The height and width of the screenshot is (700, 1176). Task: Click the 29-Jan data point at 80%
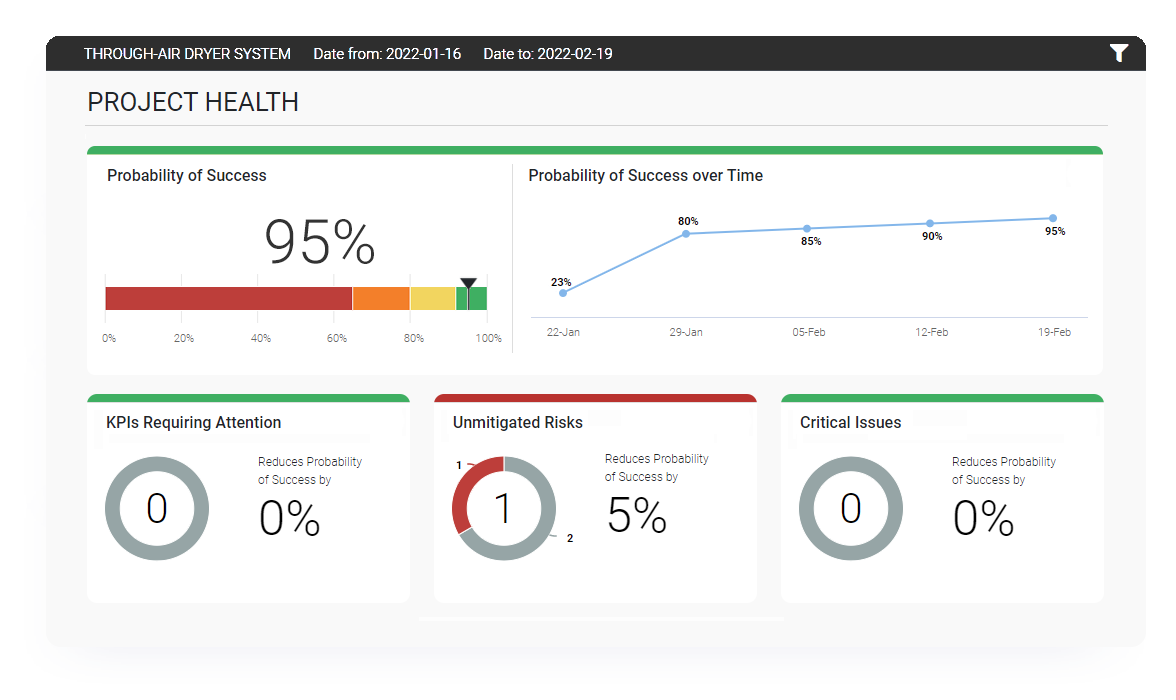coord(686,234)
